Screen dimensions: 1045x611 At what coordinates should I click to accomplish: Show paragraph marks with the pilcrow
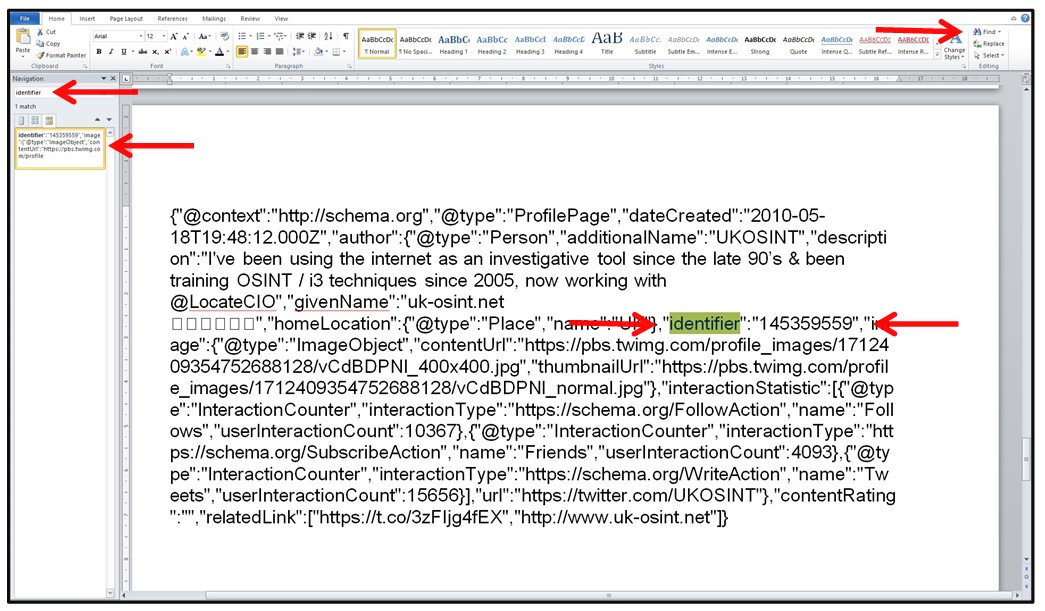345,36
